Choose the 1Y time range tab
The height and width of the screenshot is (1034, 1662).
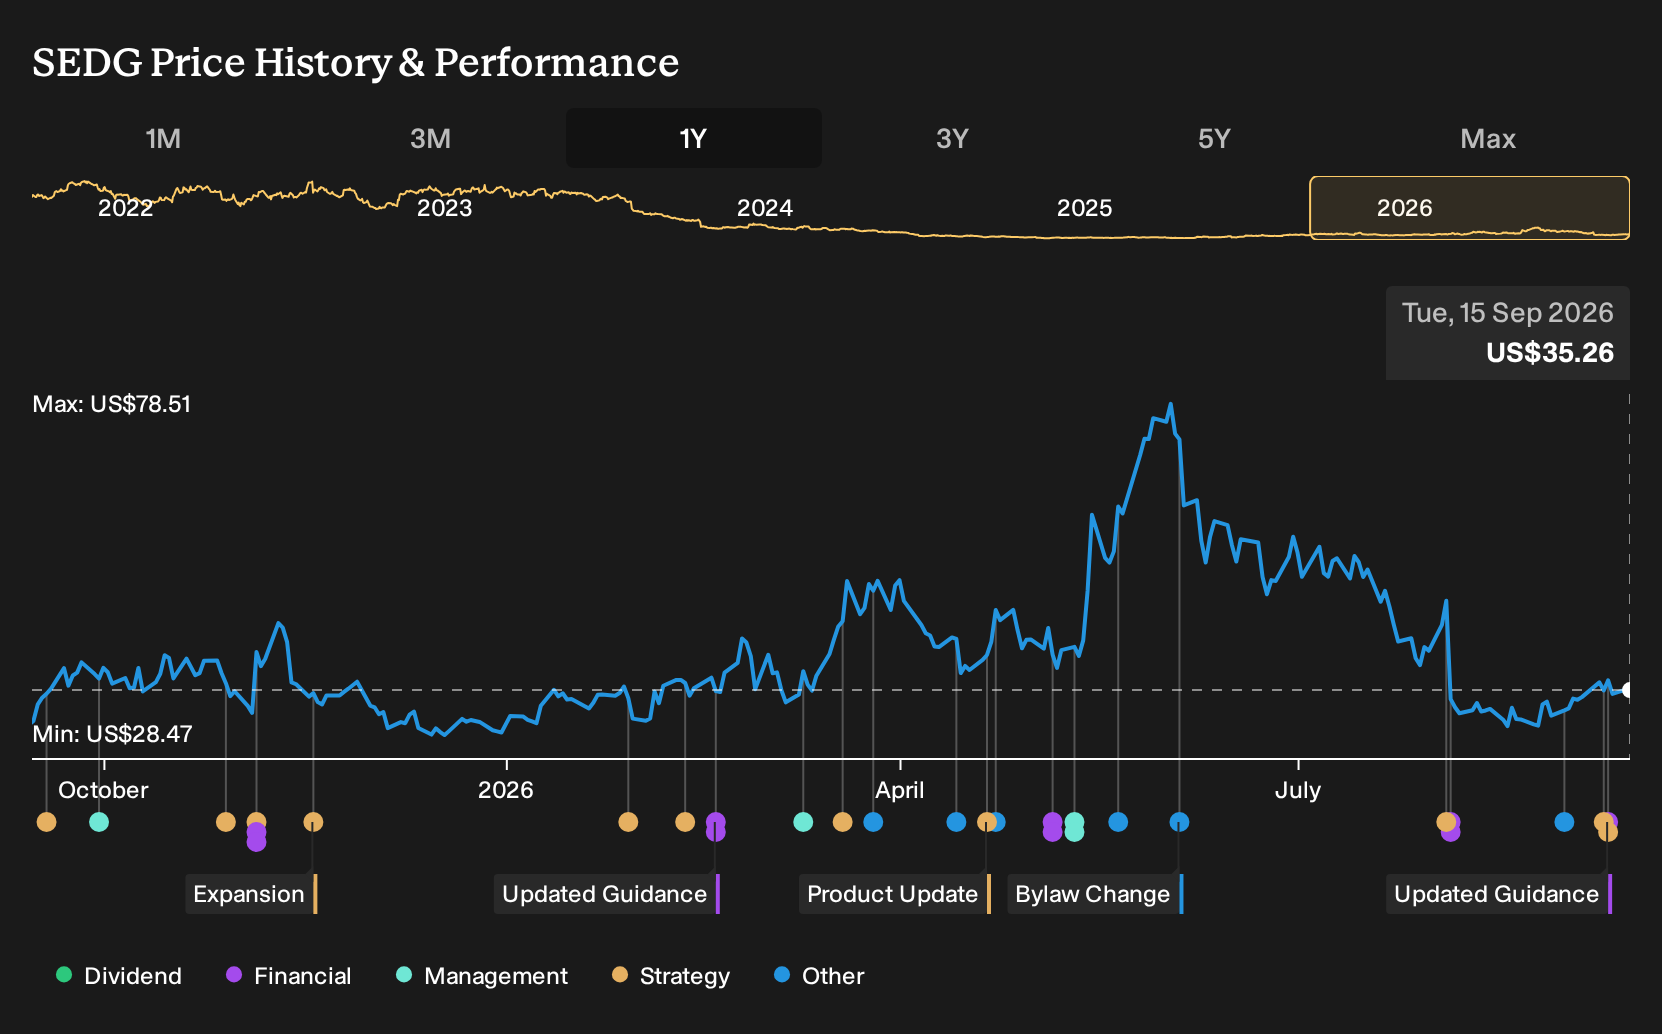coord(694,138)
